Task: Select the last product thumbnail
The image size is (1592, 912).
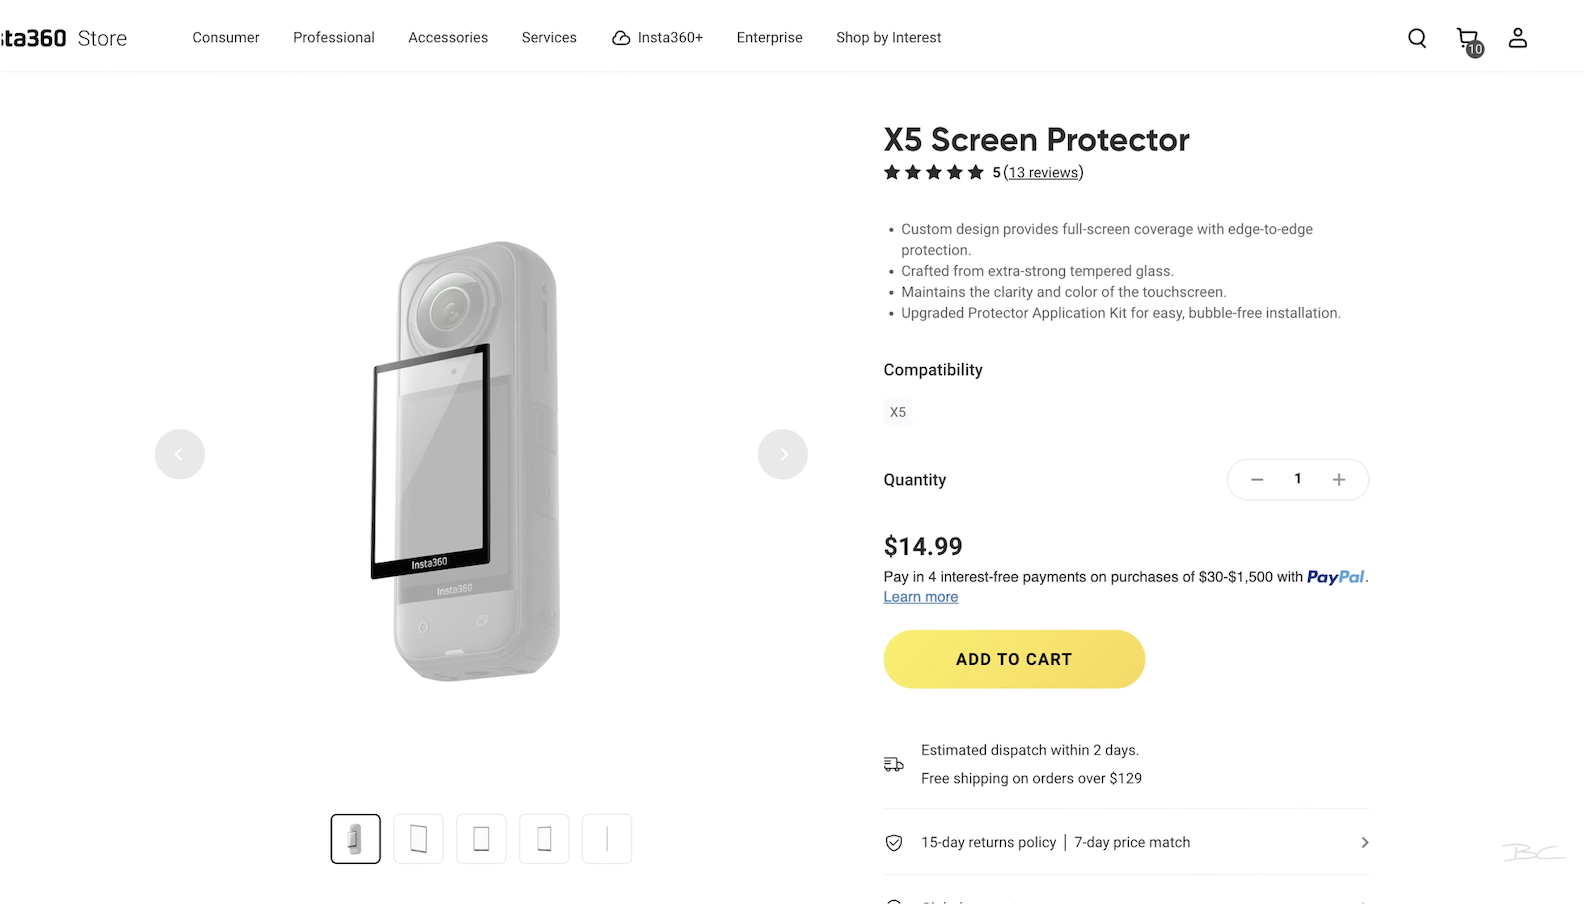Action: click(607, 839)
